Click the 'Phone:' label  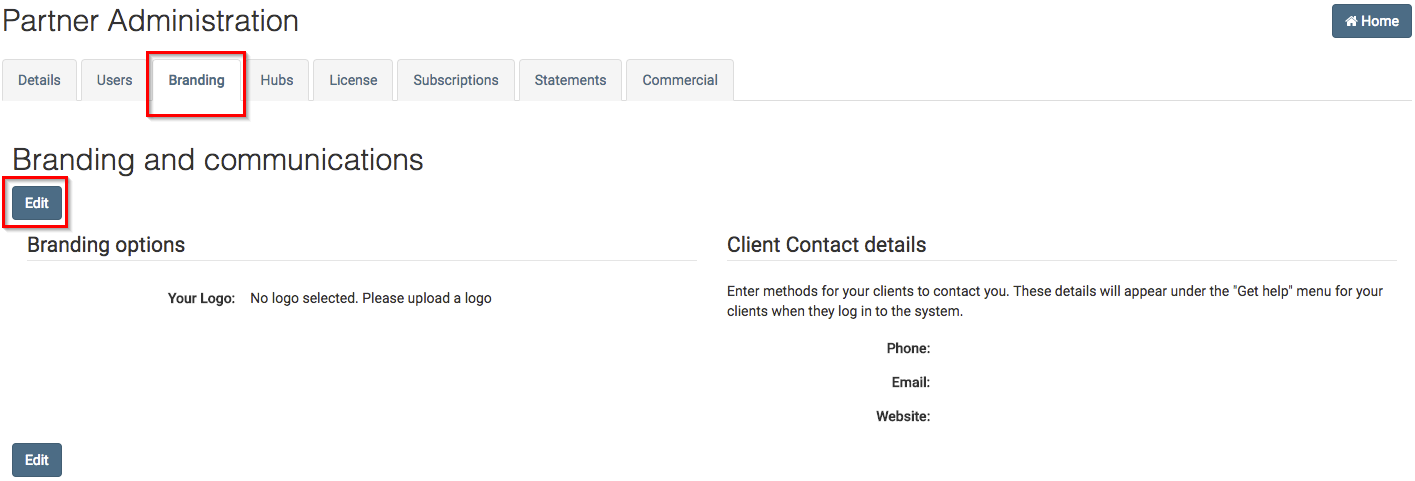click(x=908, y=348)
